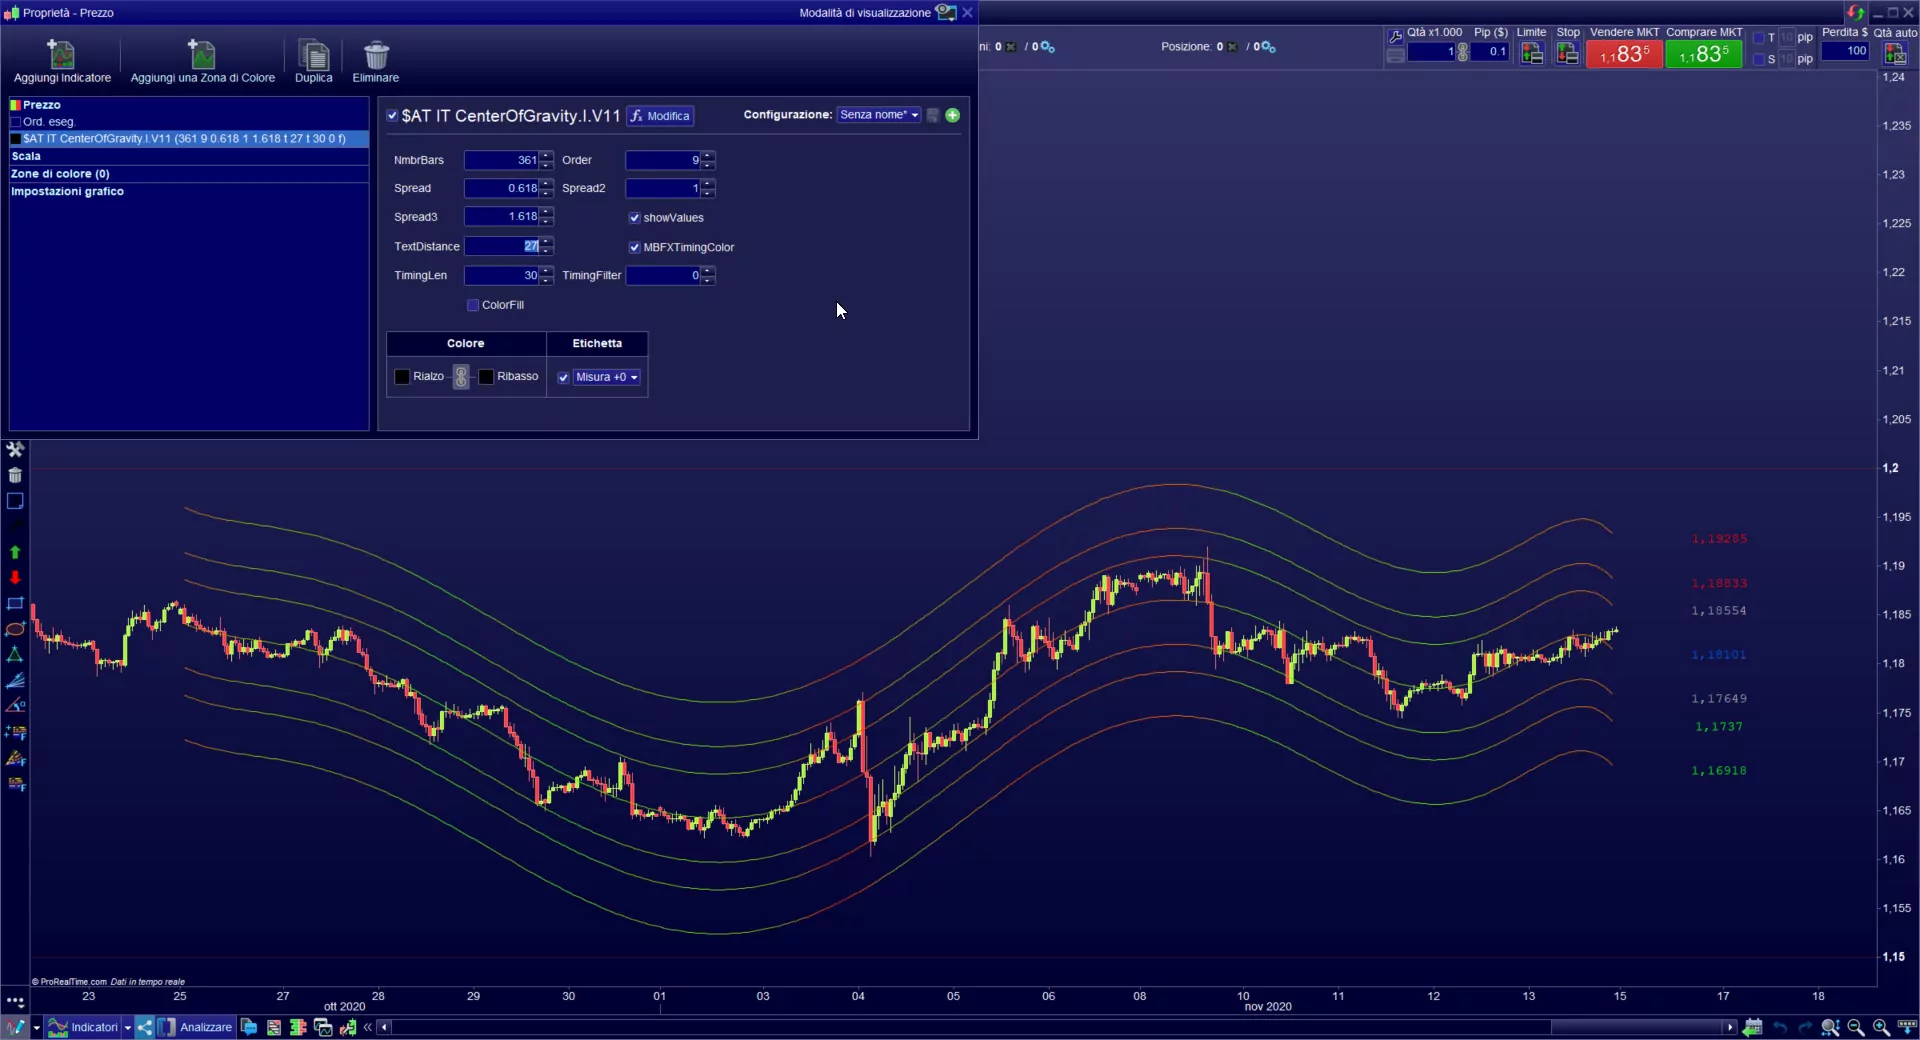Click Aggiungi Indicatore icon
The height and width of the screenshot is (1040, 1920).
(x=61, y=54)
